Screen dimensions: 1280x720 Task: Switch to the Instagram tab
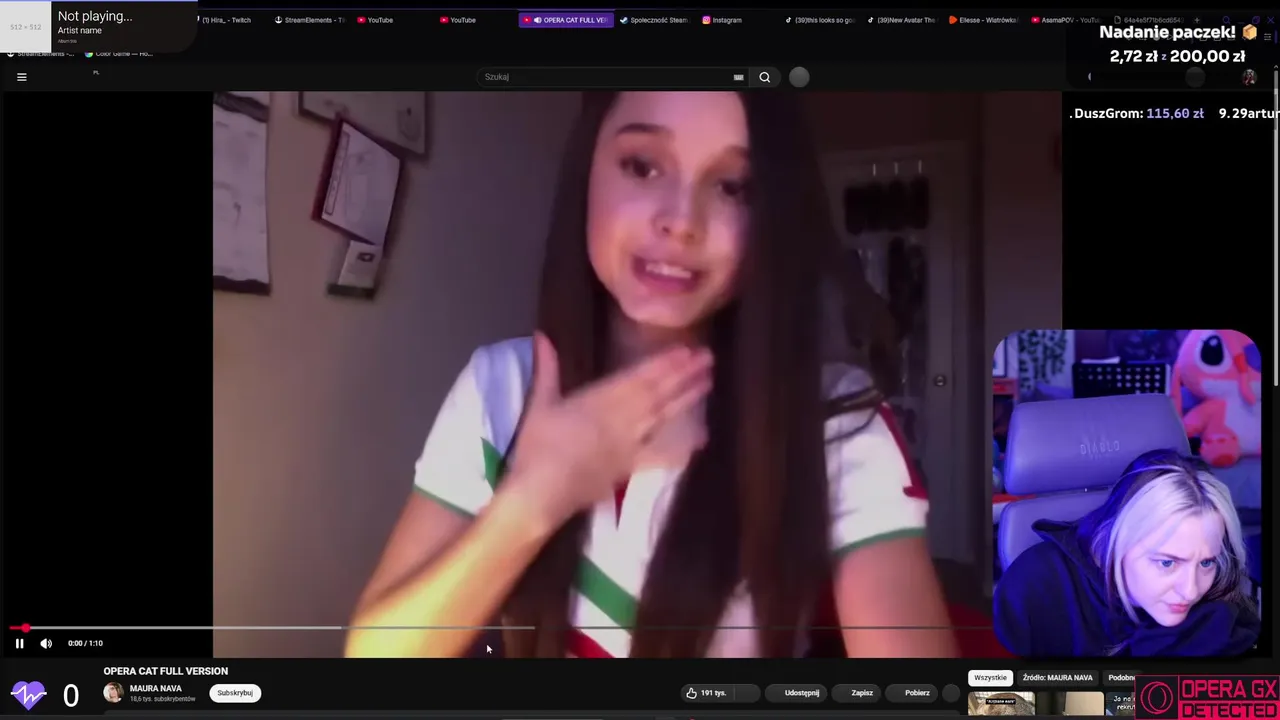[722, 20]
